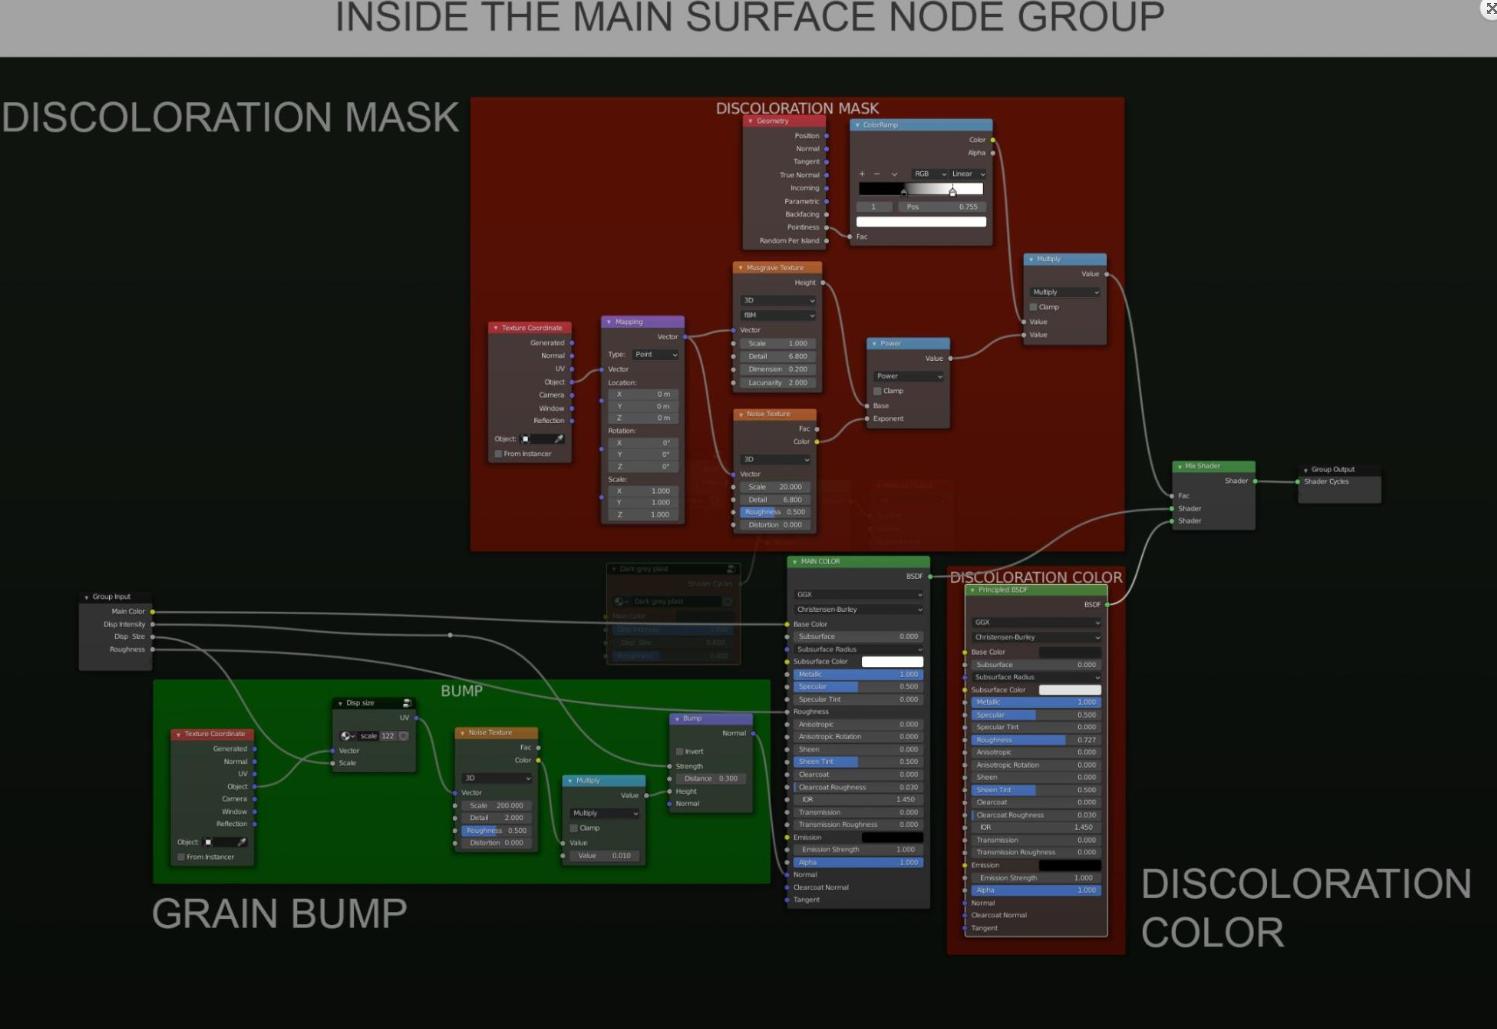Enable Clamp checkbox in the Power node

pos(878,391)
